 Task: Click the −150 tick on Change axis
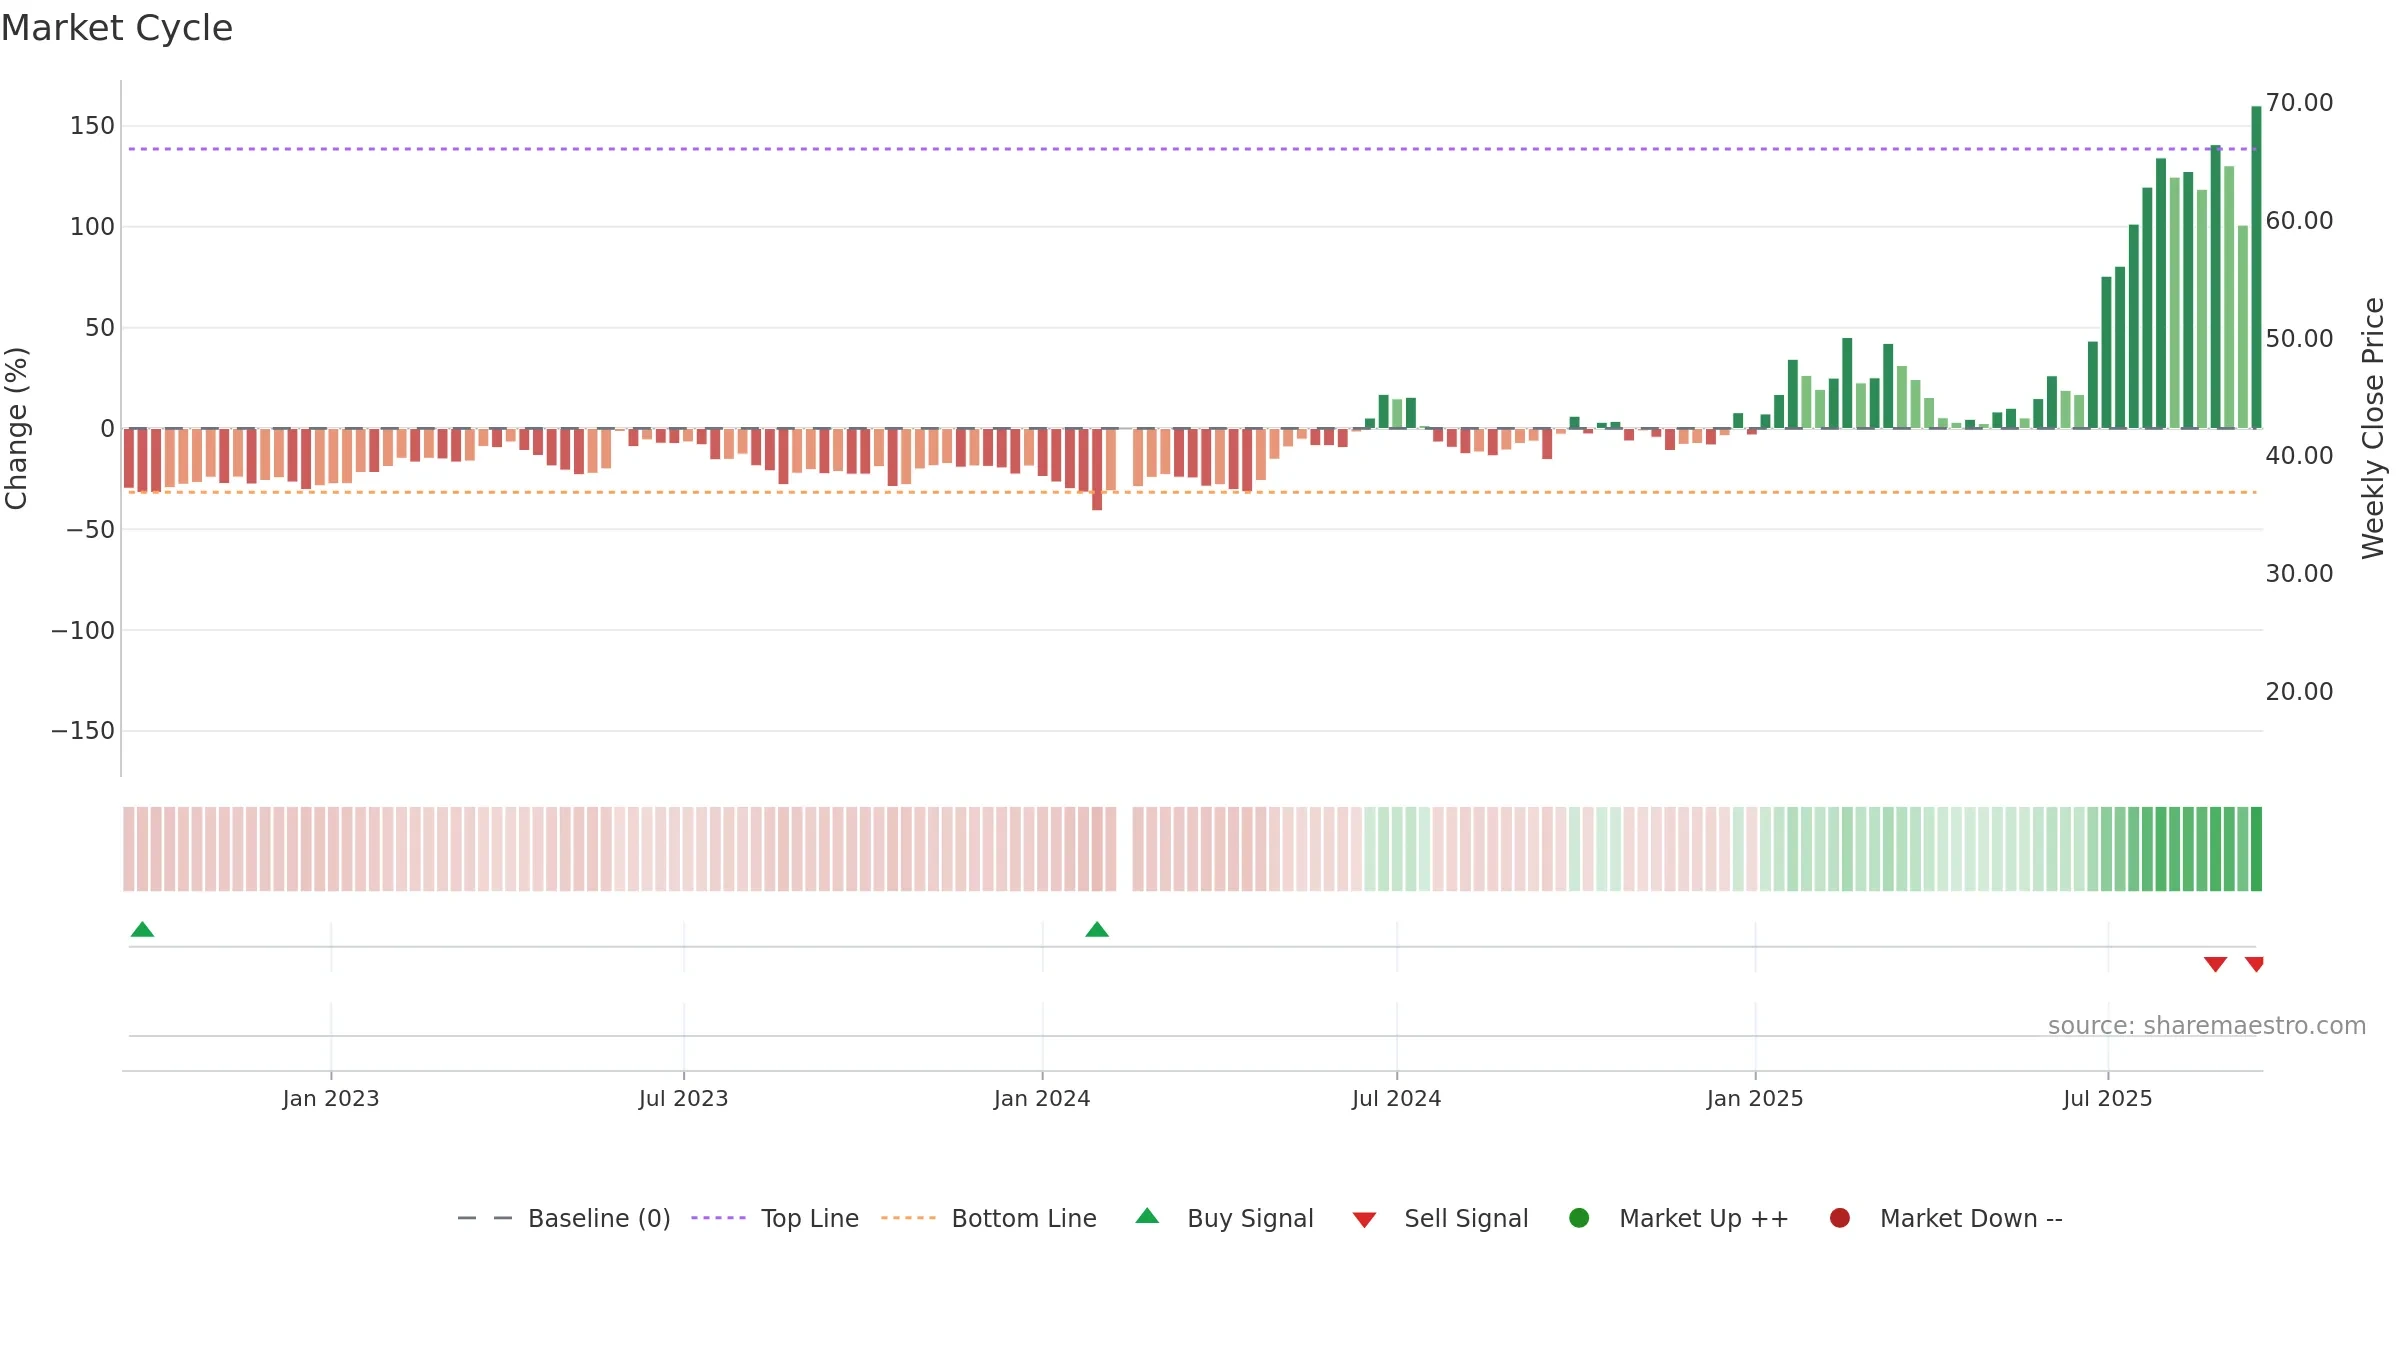pyautogui.click(x=83, y=731)
